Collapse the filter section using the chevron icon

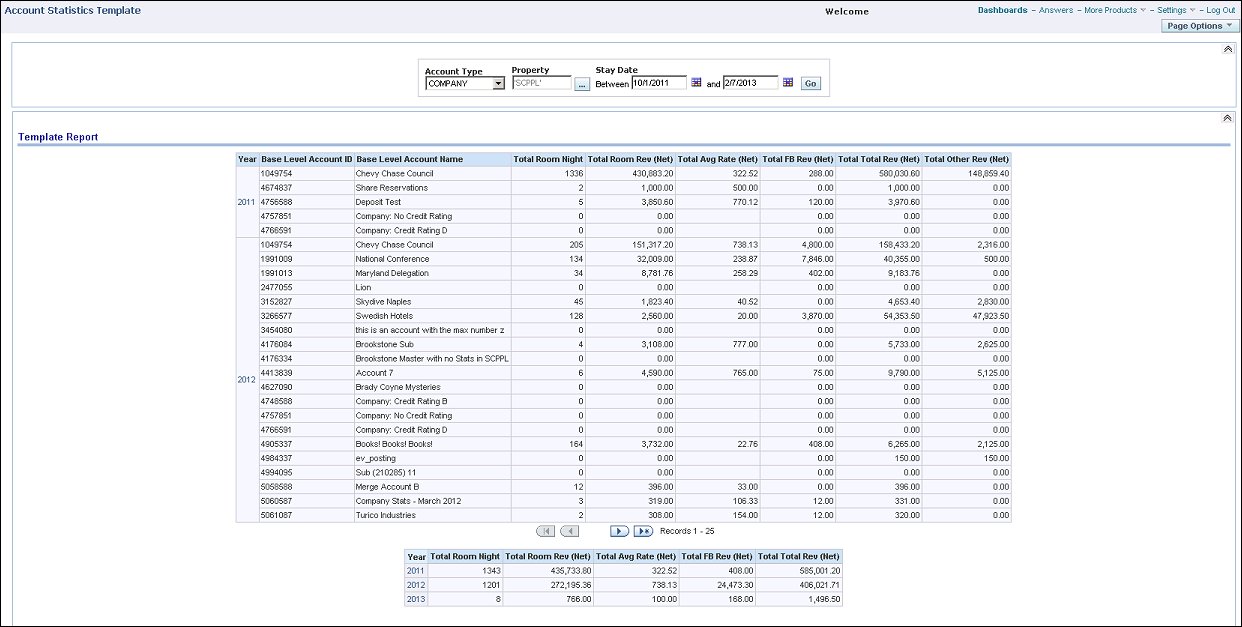click(x=1228, y=48)
